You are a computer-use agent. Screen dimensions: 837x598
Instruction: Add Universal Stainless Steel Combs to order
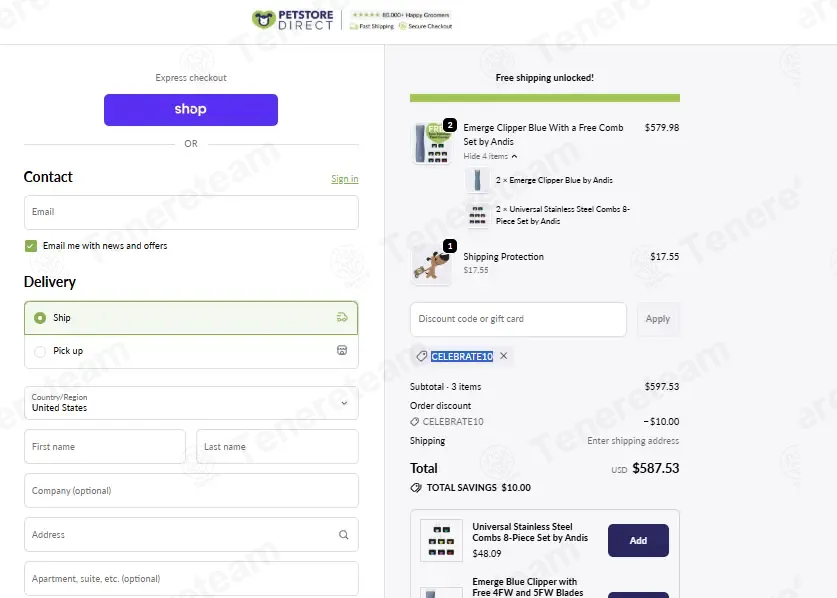pos(638,540)
